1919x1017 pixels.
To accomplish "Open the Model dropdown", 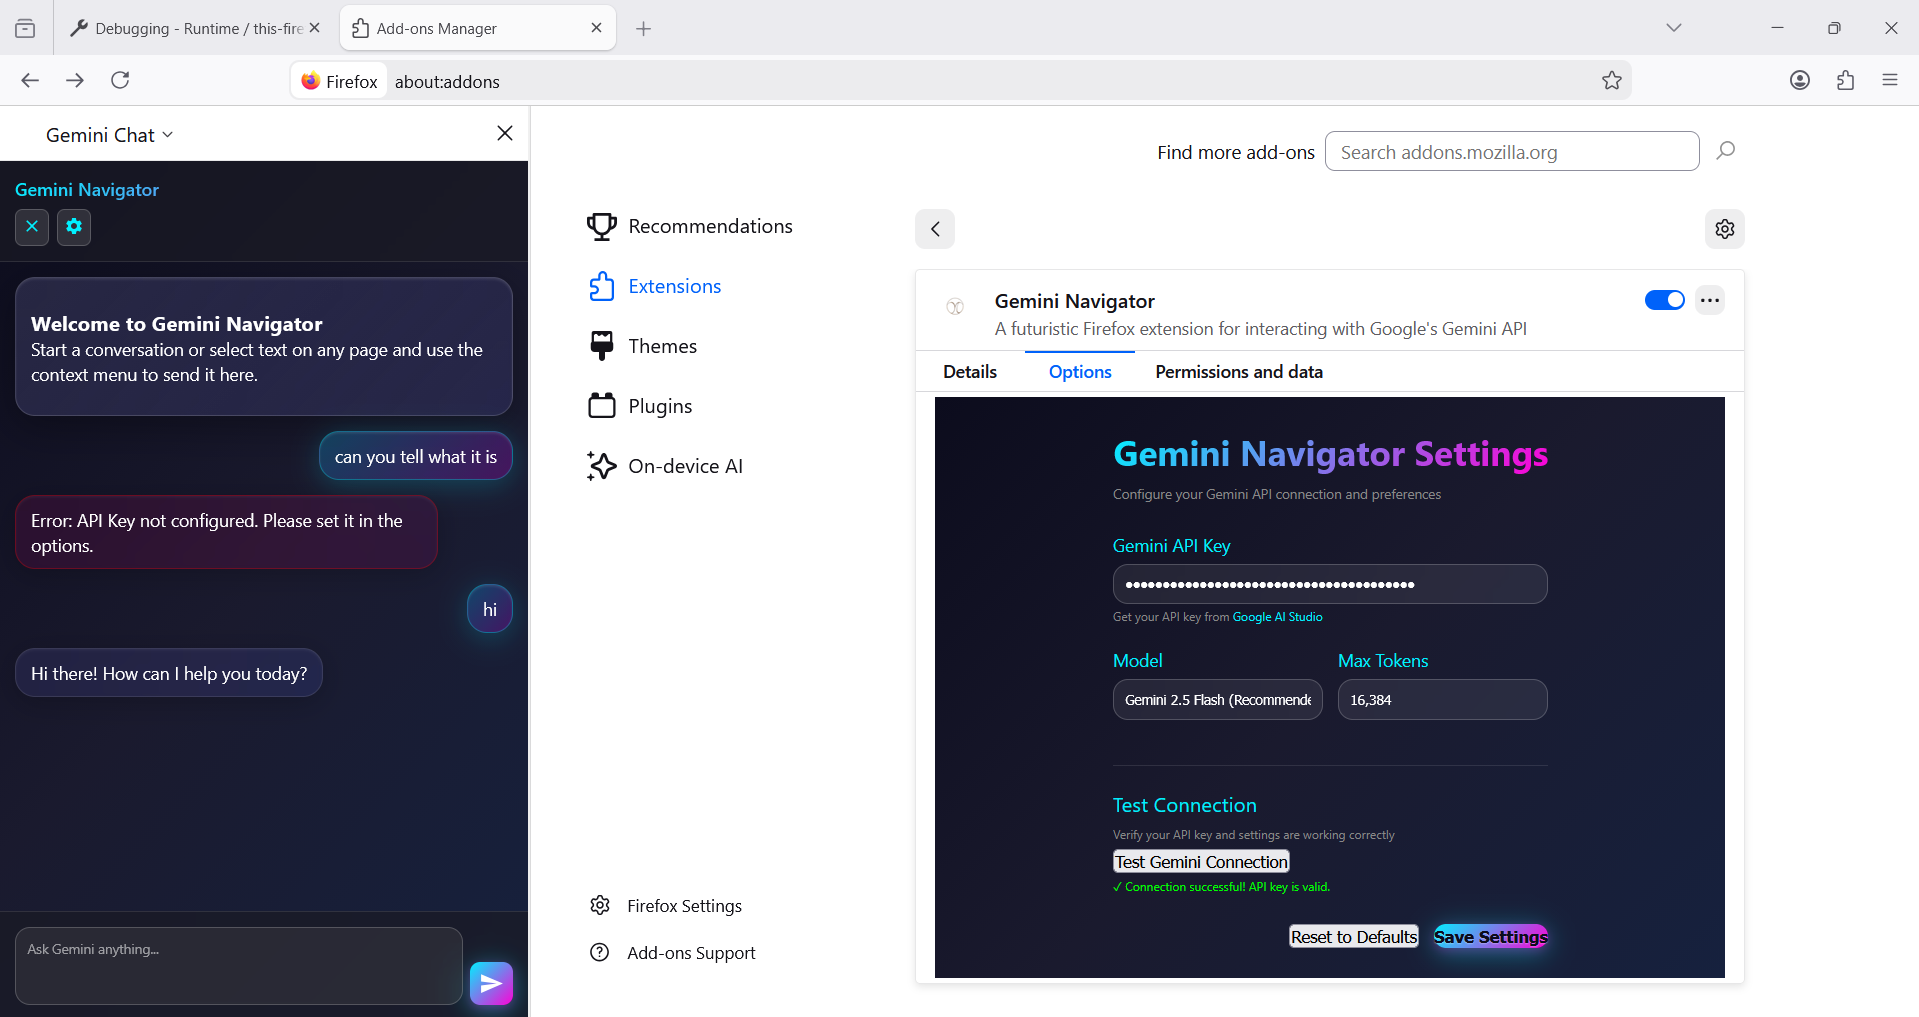I will [1217, 700].
